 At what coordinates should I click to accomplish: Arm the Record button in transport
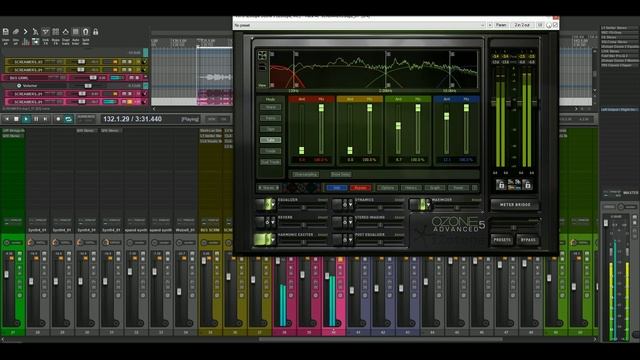(x=58, y=119)
